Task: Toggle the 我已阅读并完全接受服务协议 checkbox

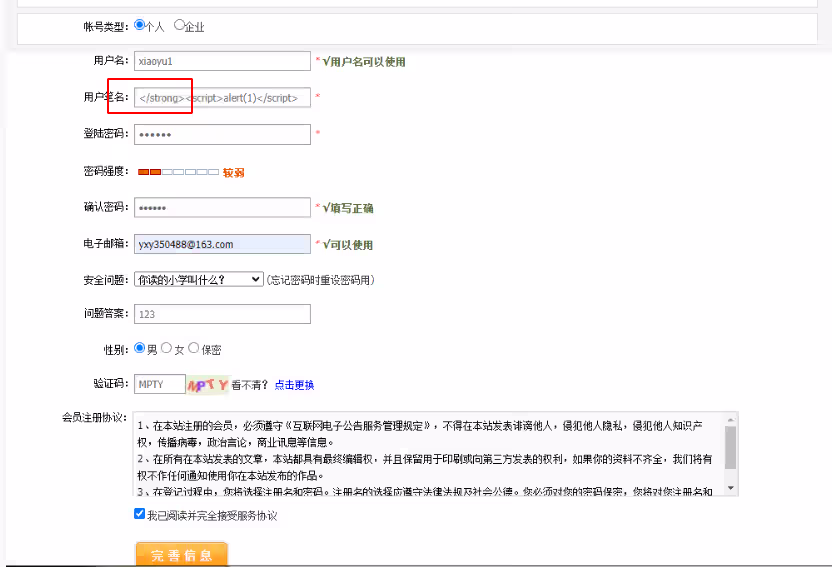Action: point(140,514)
